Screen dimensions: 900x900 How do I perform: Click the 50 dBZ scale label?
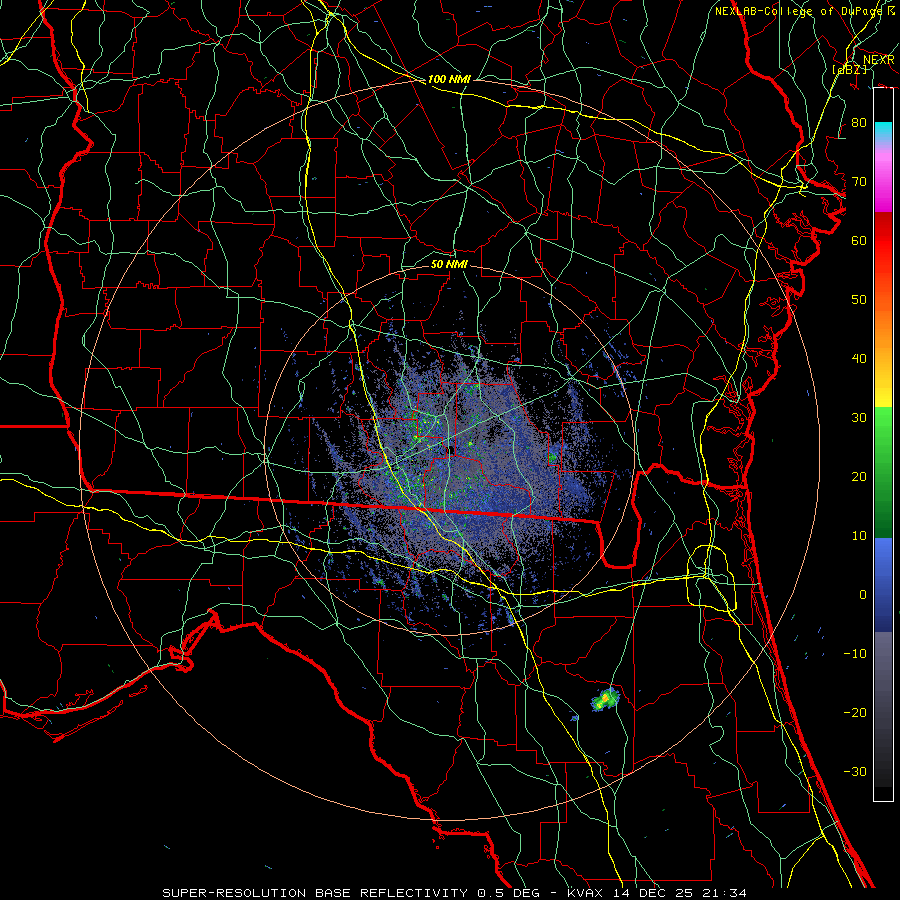[859, 300]
